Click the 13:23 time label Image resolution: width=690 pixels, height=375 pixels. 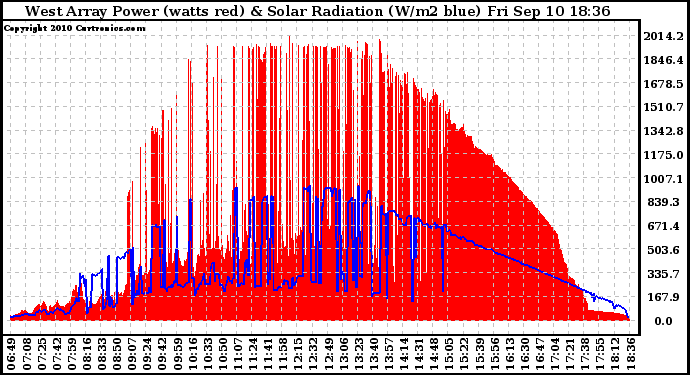tap(358, 353)
